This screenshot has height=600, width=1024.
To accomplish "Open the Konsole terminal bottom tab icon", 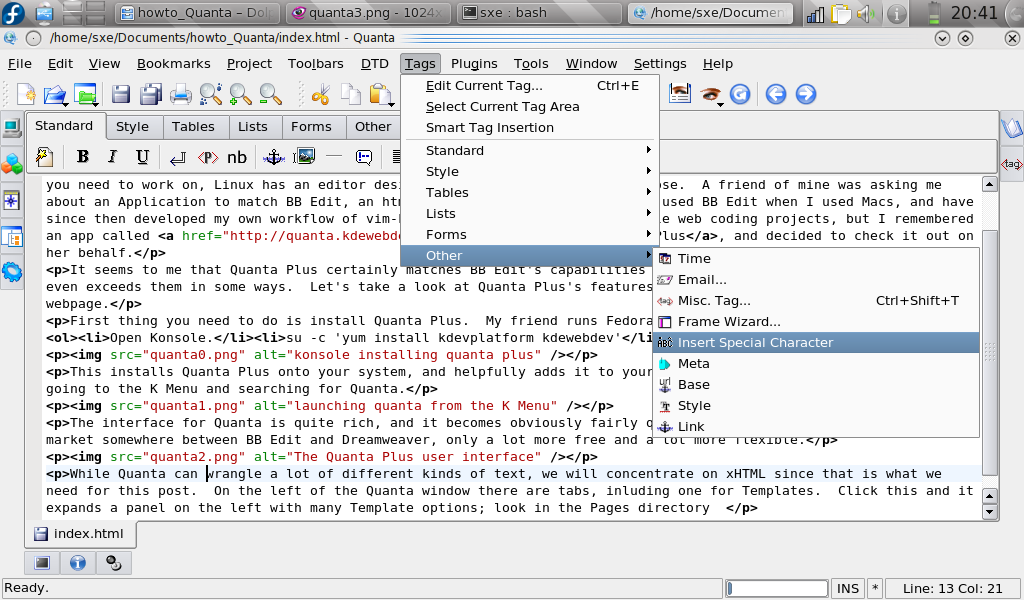I will tap(42, 562).
